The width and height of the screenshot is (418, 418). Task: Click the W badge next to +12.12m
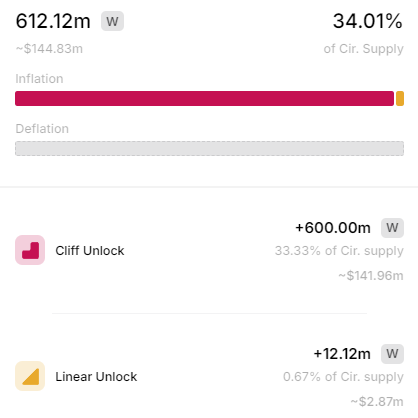pyautogui.click(x=392, y=354)
